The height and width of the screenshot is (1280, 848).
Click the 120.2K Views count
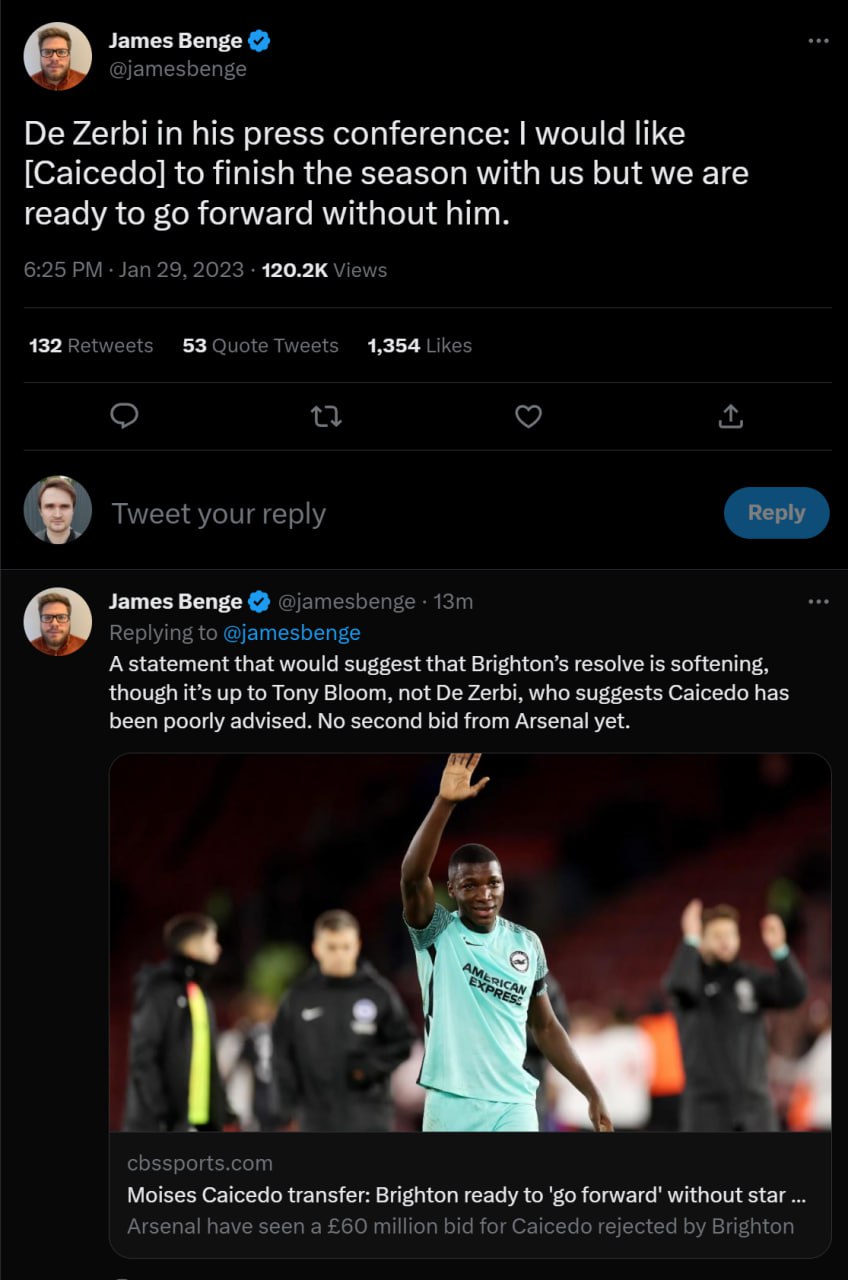coord(323,270)
